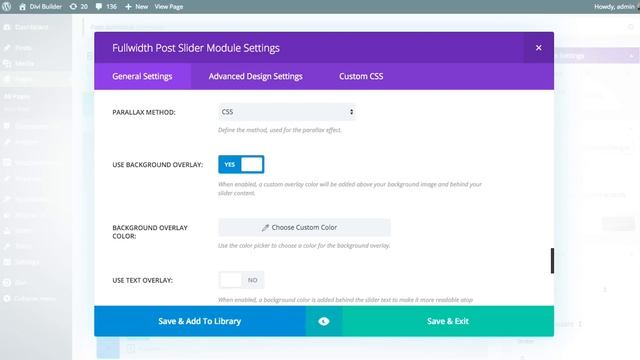Switch to the Custom CSS tab
The width and height of the screenshot is (640, 360).
[361, 76]
